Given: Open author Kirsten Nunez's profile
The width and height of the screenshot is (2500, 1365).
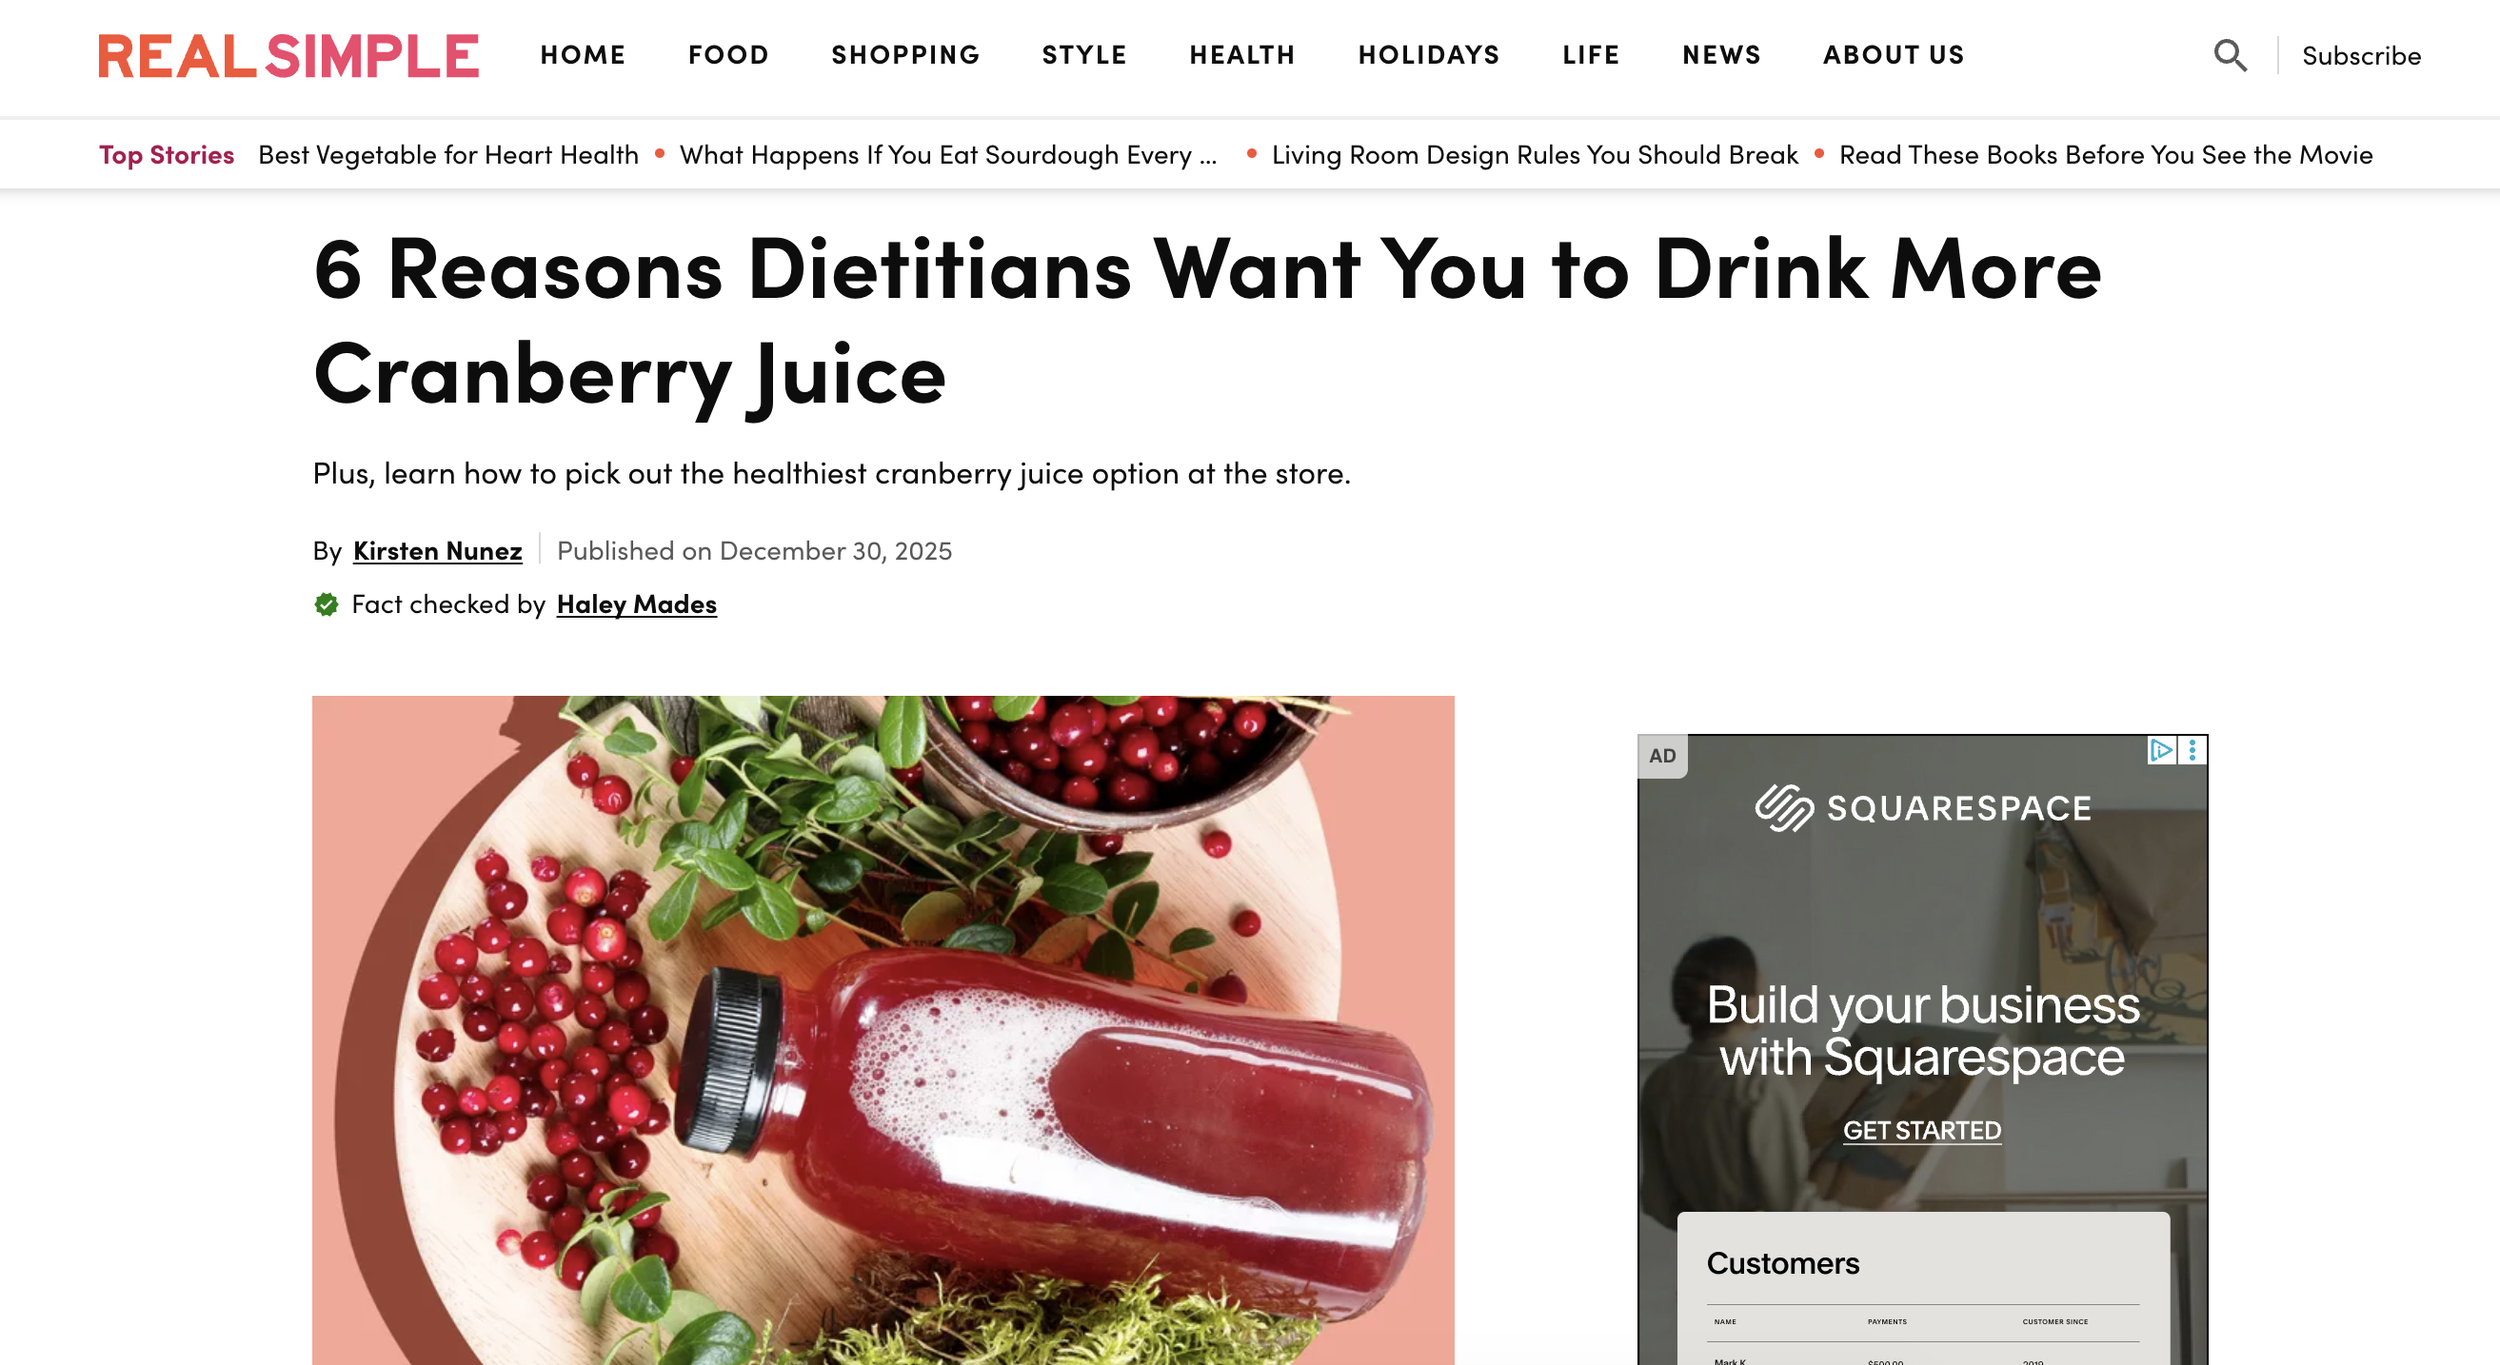Looking at the screenshot, I should 437,551.
